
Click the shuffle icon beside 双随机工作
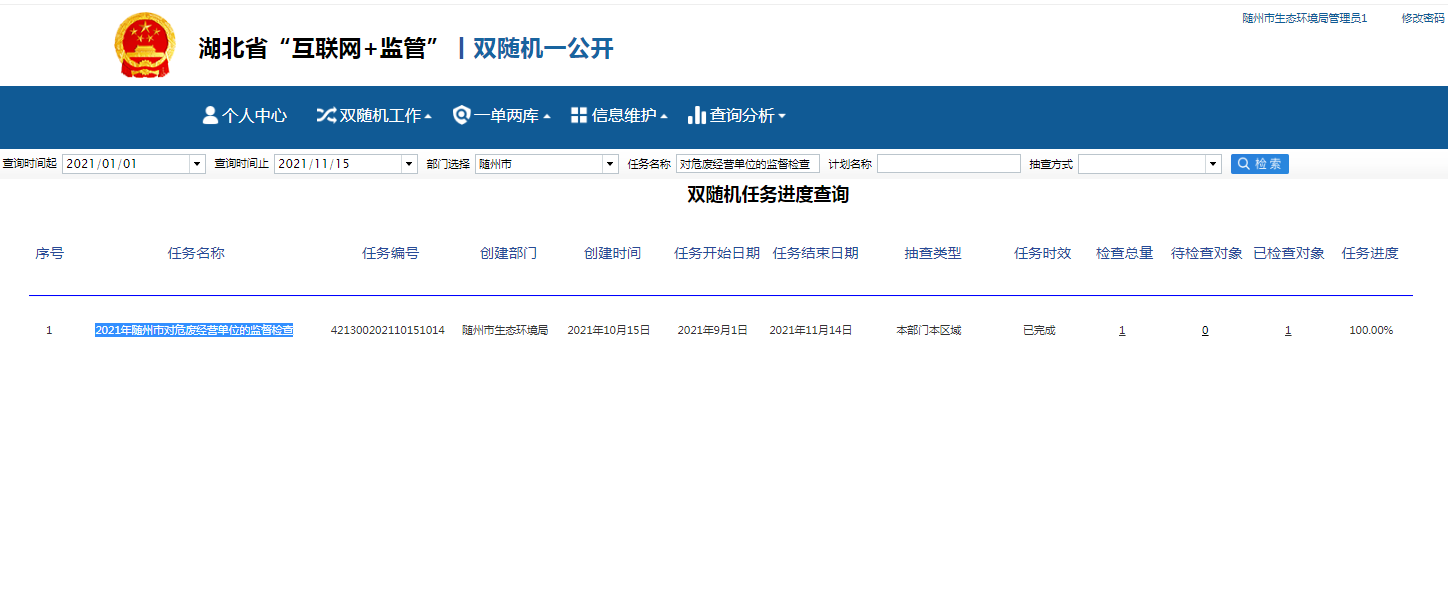pos(326,115)
